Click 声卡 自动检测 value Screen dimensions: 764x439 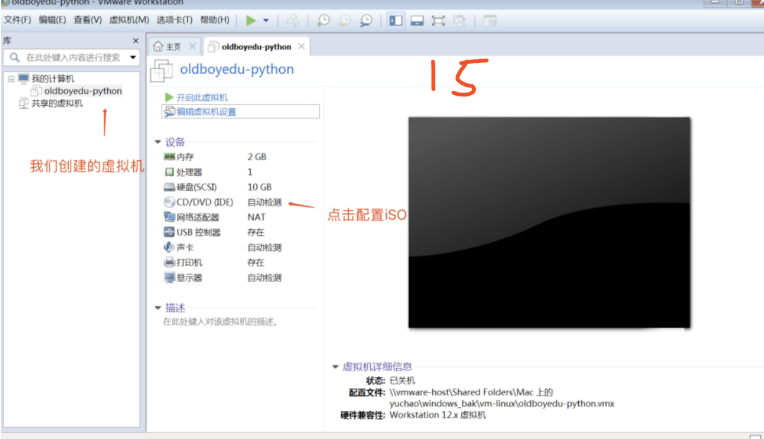265,248
